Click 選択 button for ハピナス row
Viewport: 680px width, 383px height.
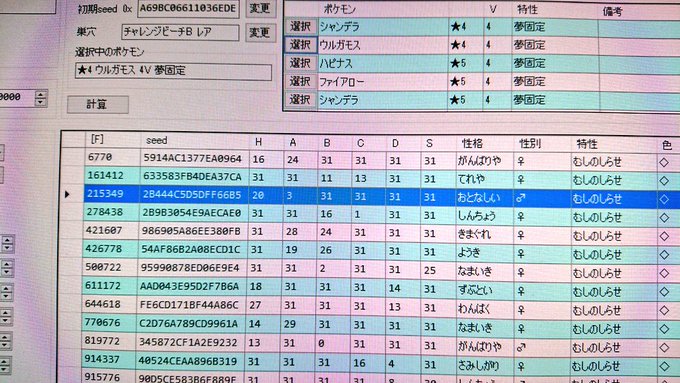301,63
